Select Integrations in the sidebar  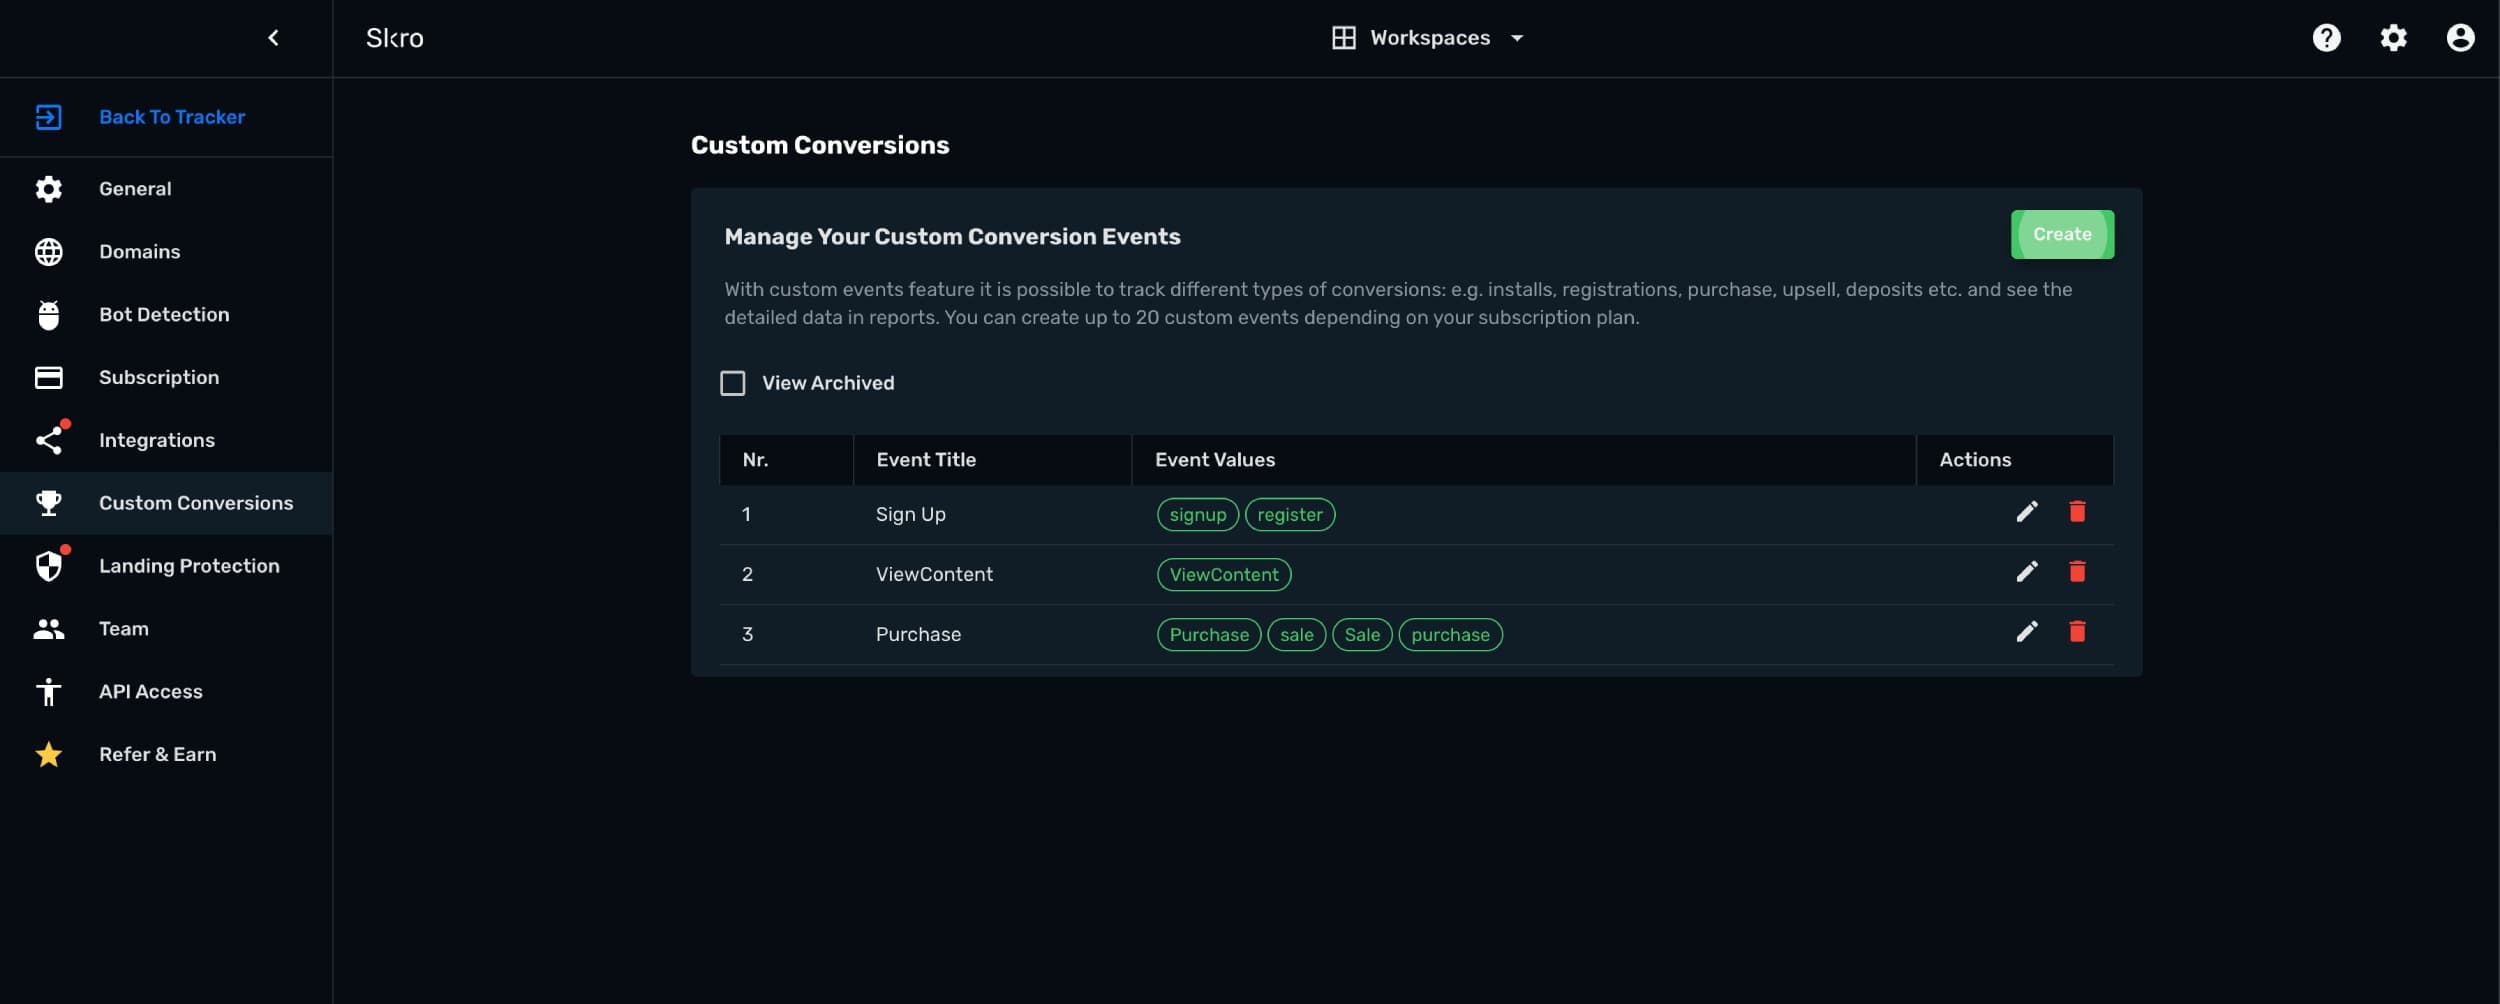166,441
